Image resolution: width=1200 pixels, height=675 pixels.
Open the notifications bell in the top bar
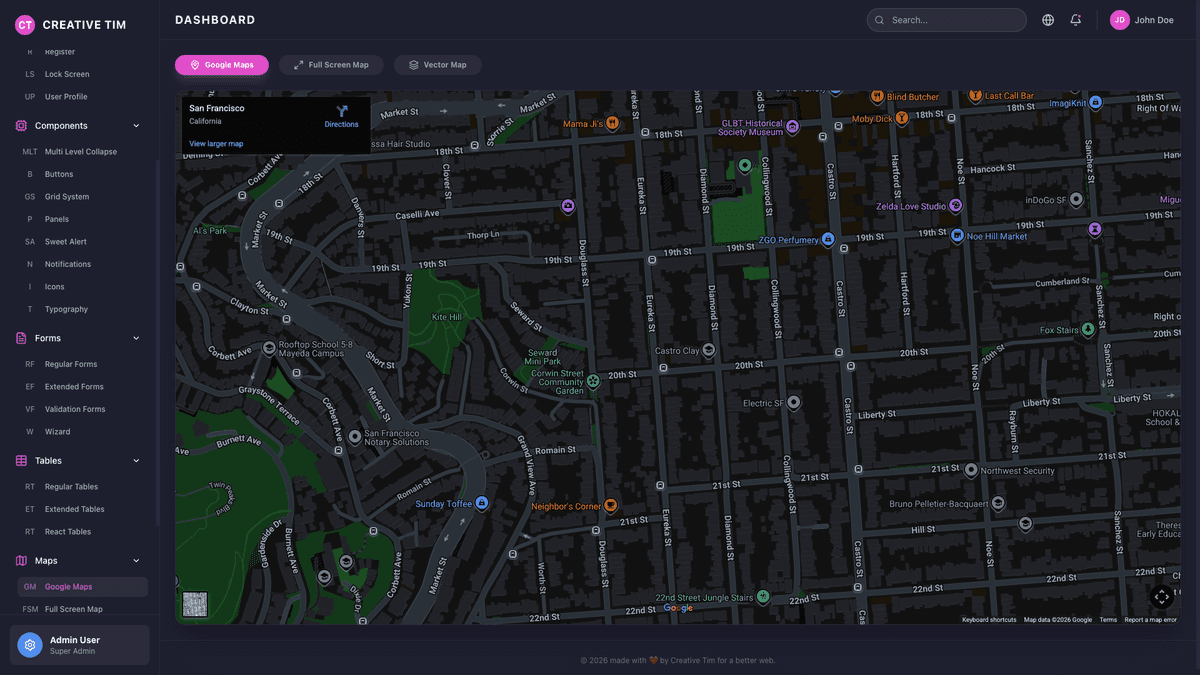(x=1075, y=19)
